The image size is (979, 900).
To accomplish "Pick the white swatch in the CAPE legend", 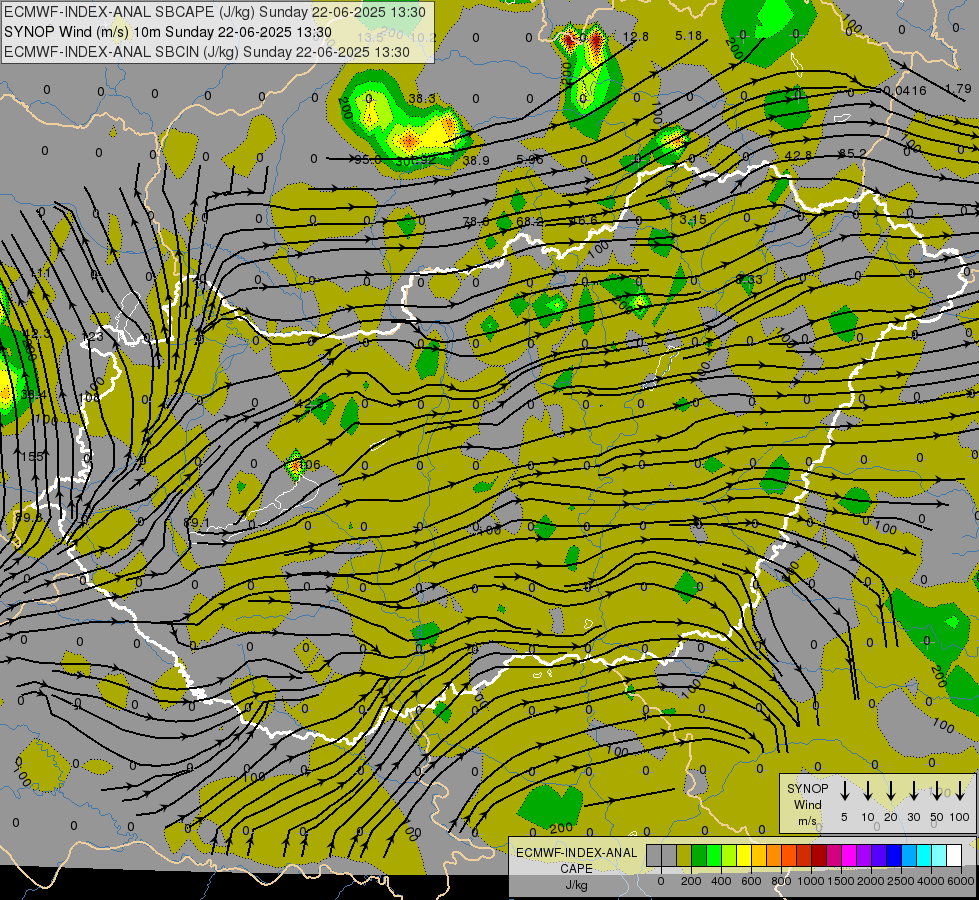I will [954, 855].
